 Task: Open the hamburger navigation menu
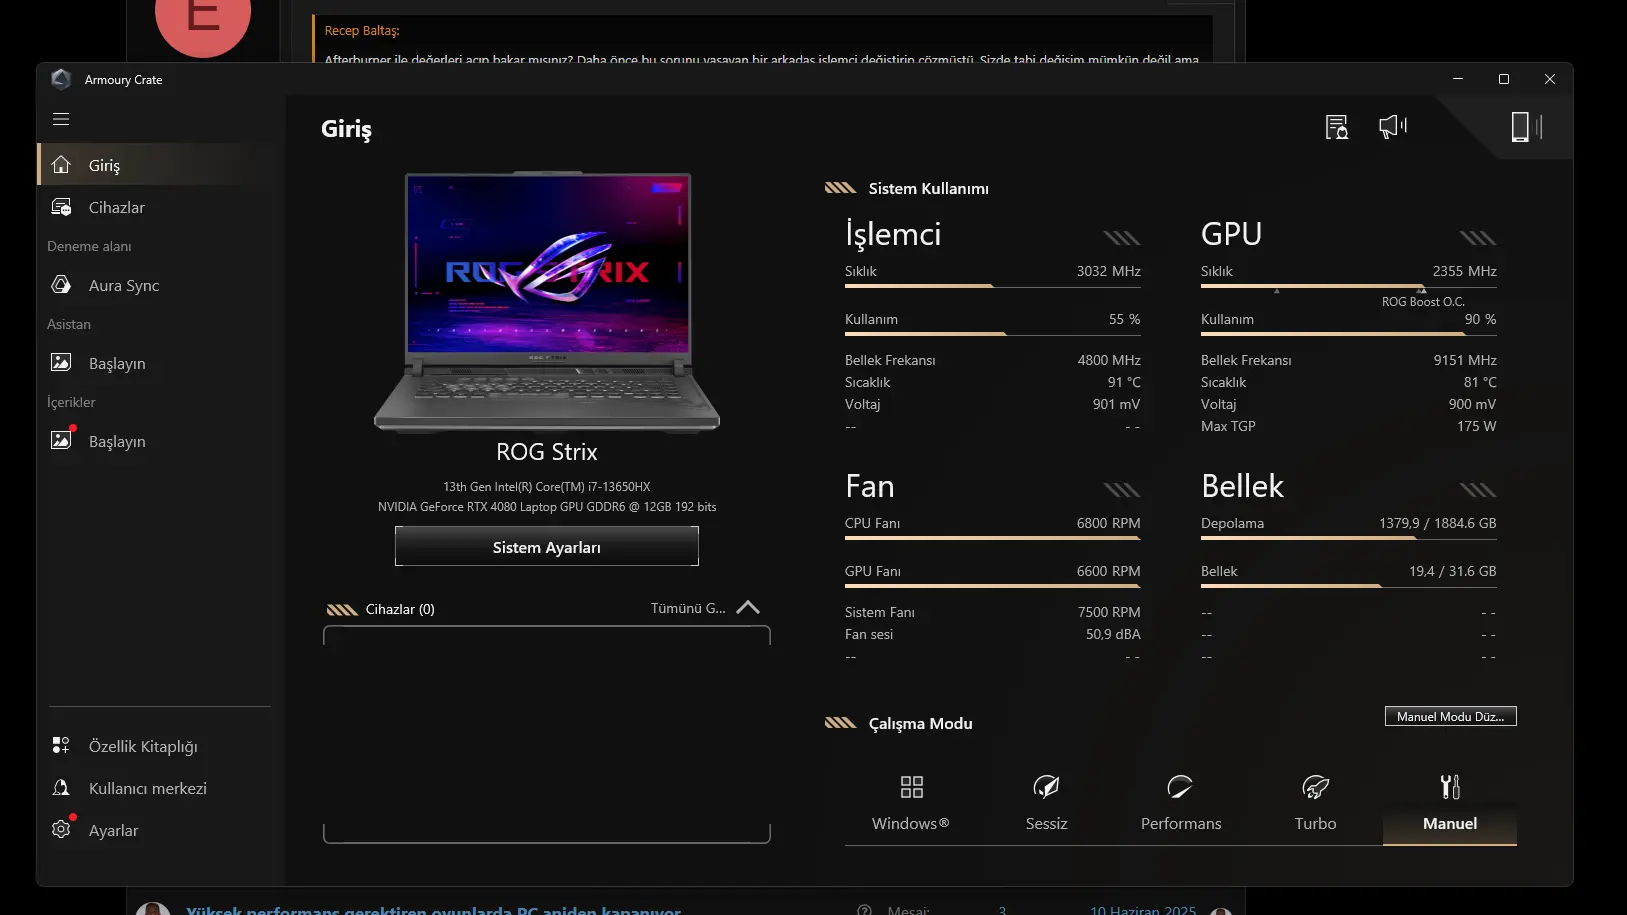coord(61,119)
